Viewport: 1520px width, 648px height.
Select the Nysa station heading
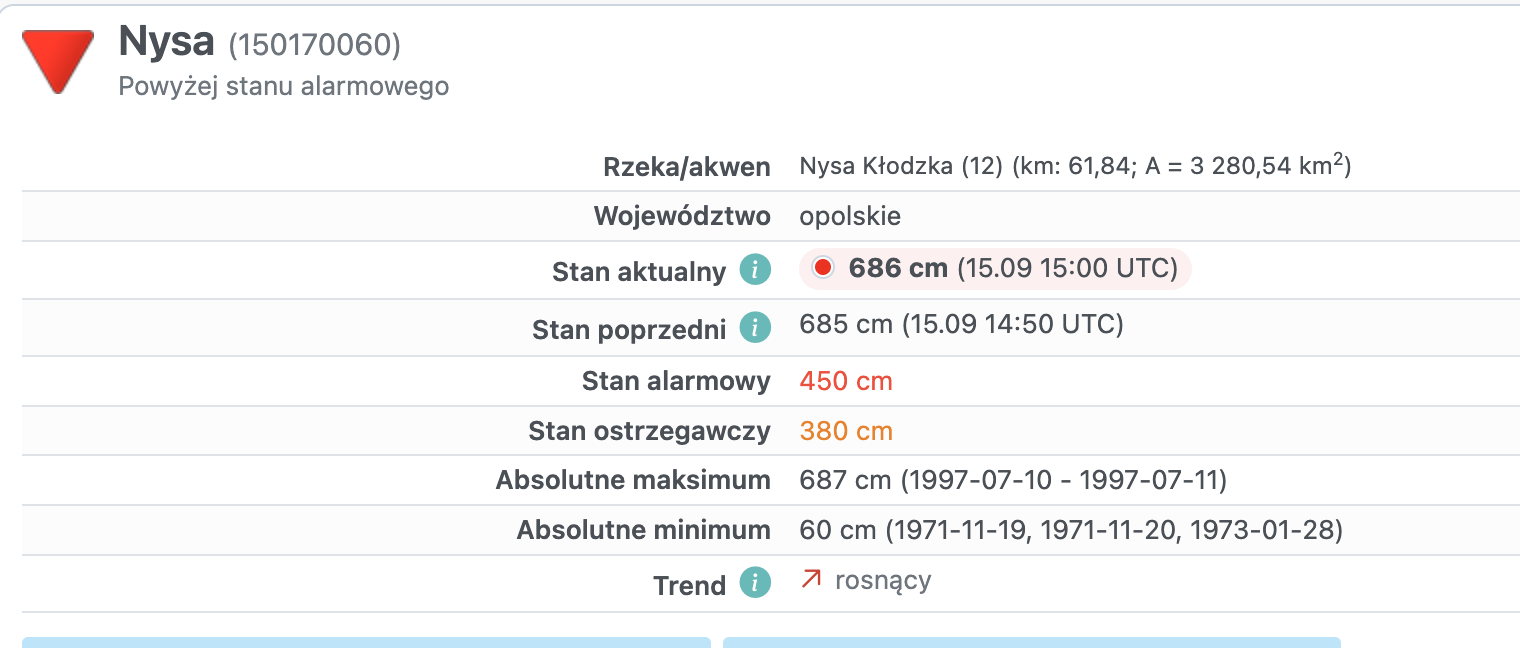point(166,42)
